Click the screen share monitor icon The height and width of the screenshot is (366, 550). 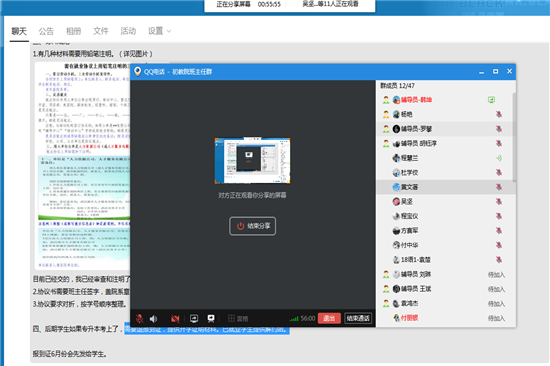pos(194,319)
